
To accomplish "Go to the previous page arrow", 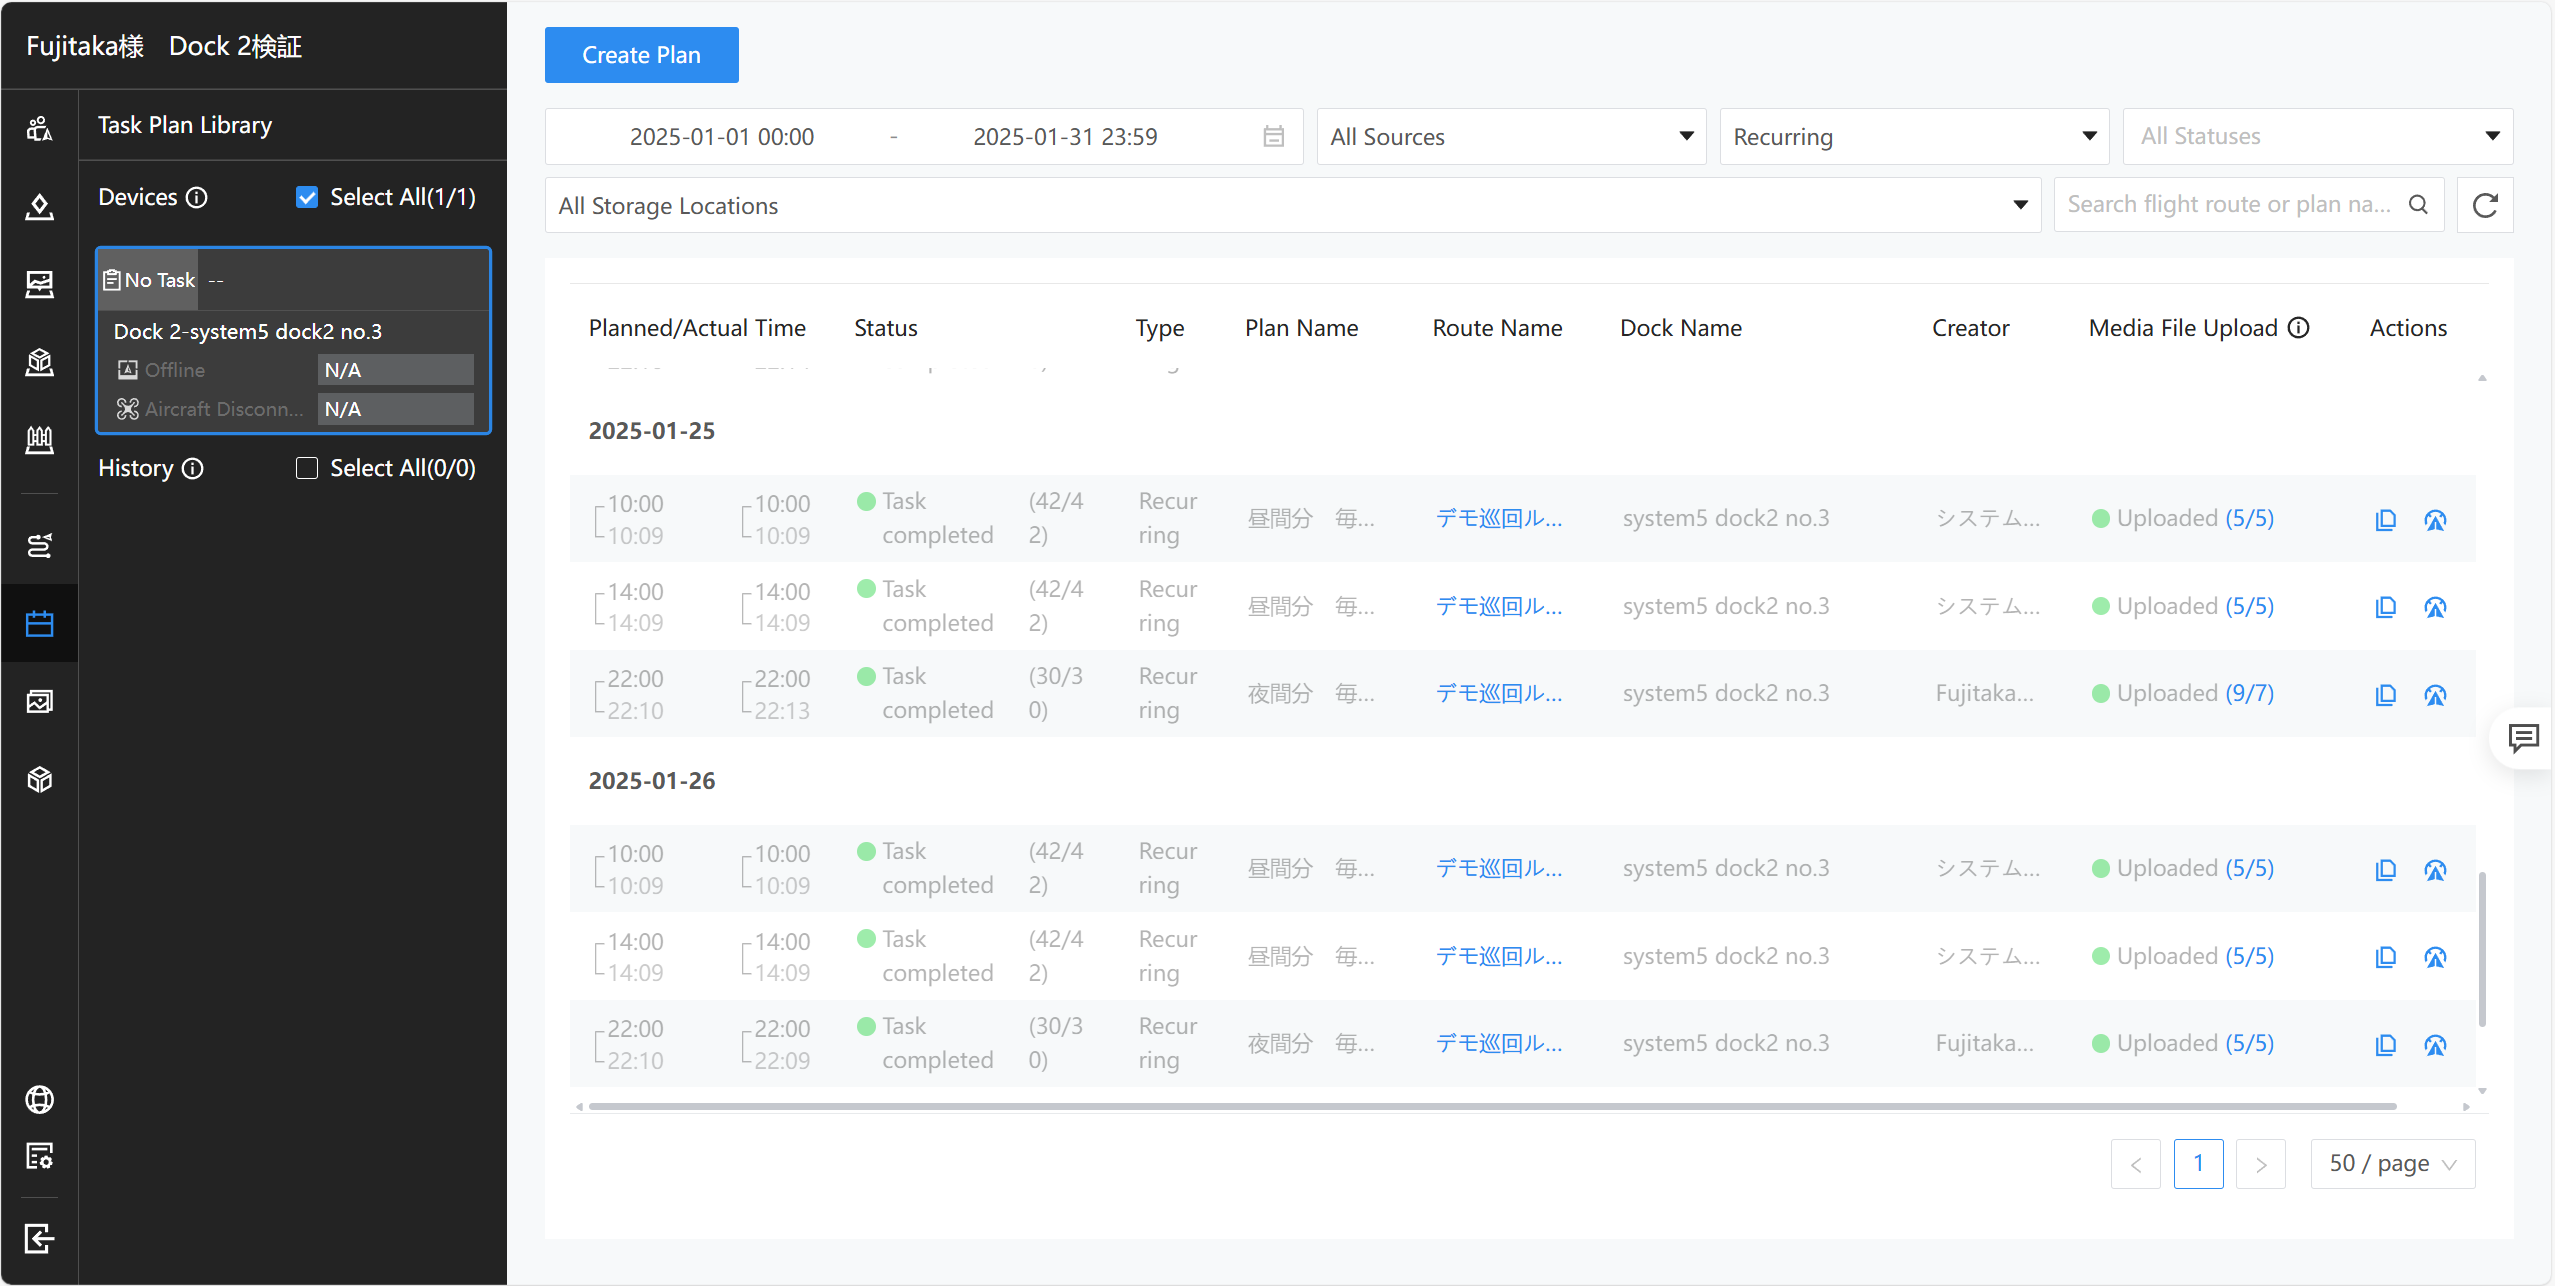I will 2135,1164.
